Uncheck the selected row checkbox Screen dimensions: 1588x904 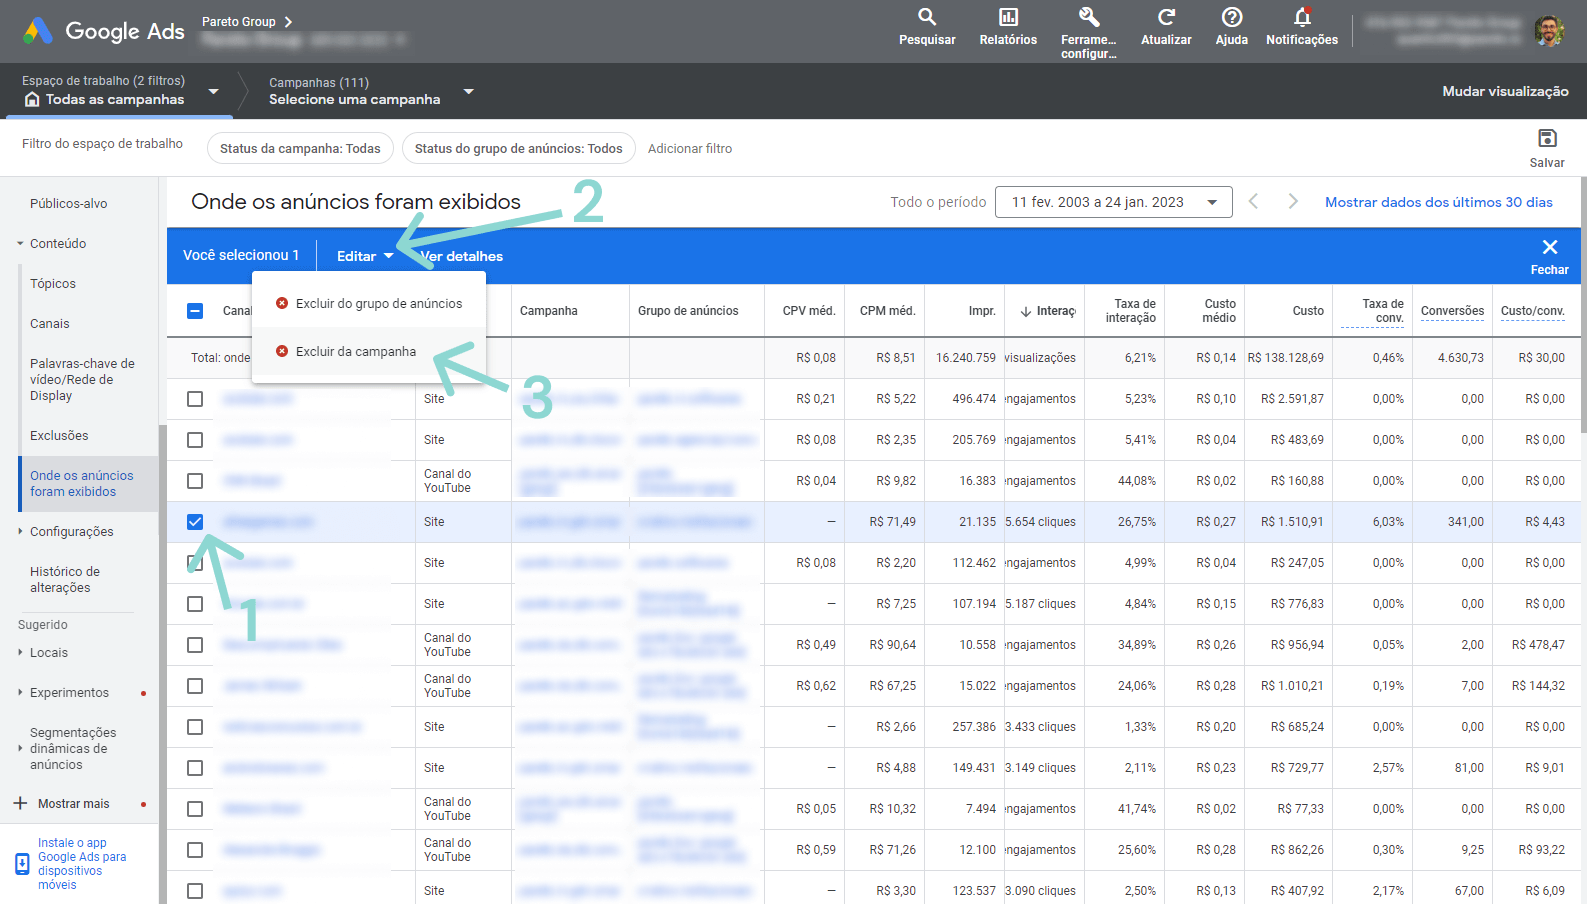195,522
